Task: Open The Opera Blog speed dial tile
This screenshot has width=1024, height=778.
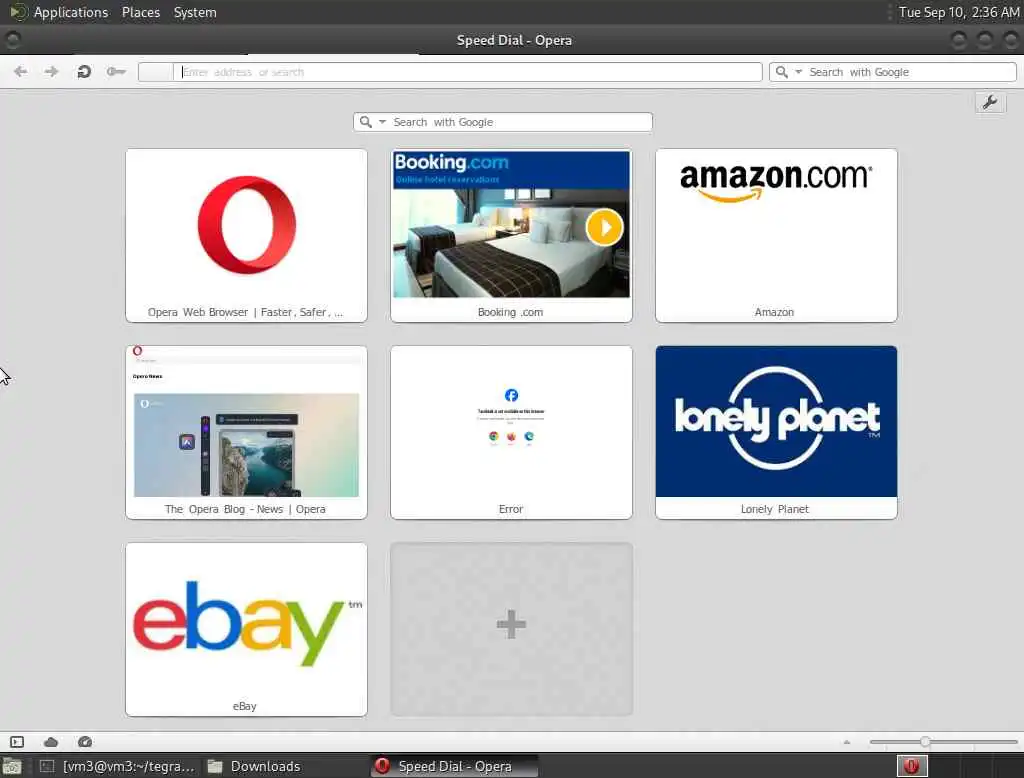Action: (246, 432)
